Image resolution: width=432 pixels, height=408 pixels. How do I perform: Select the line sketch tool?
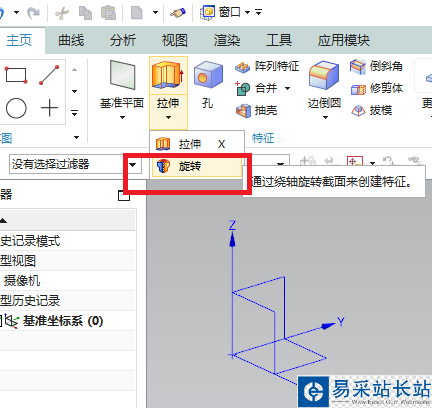[49, 75]
